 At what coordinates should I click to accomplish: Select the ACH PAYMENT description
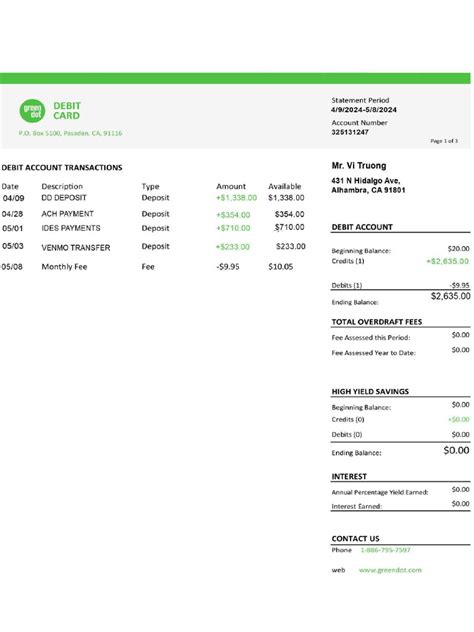click(67, 214)
